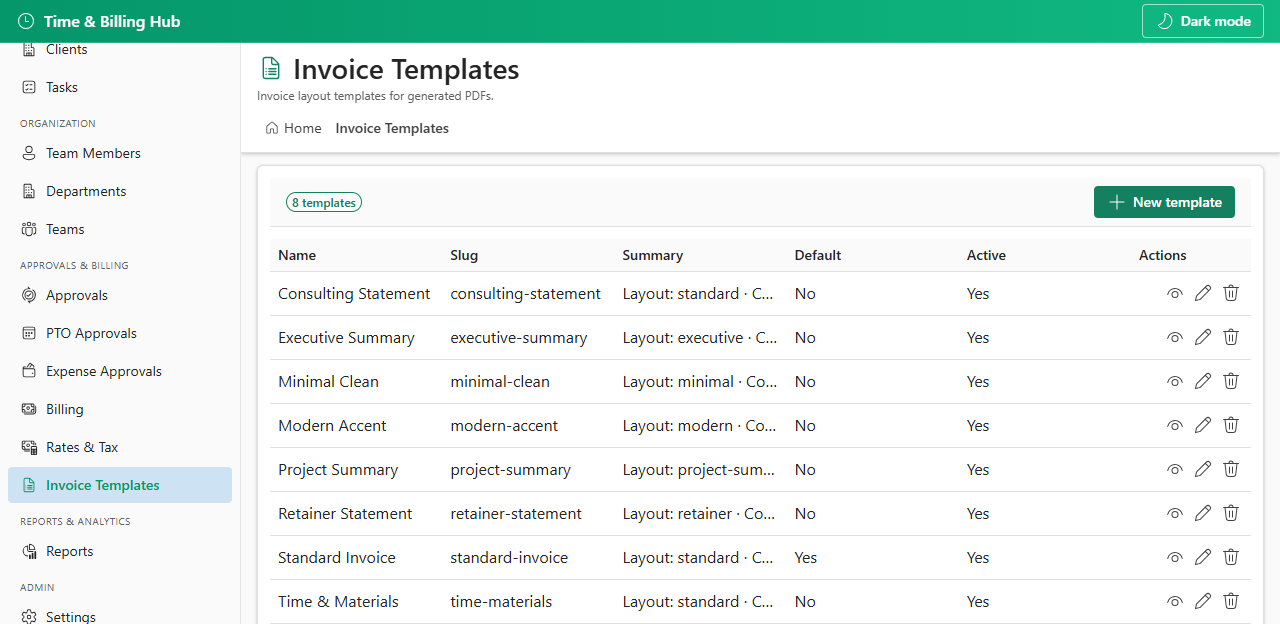Preview the Minimal Clean template eye icon
1280x624 pixels.
pos(1175,382)
